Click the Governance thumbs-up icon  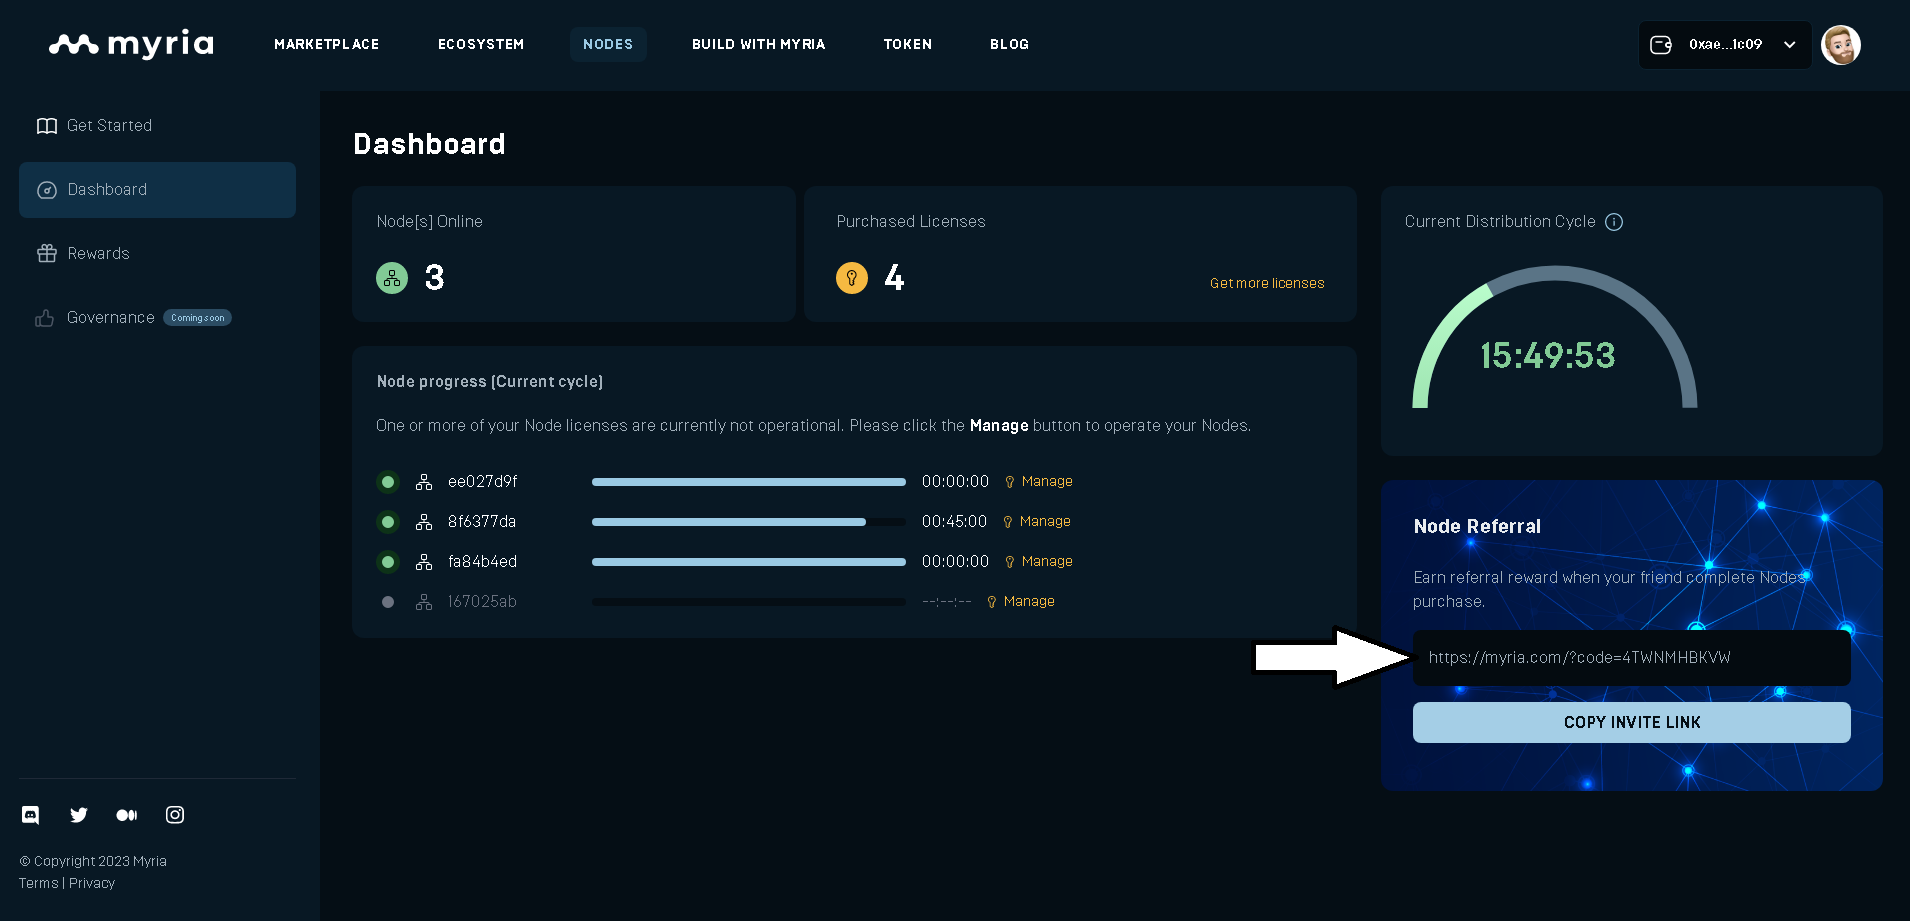pos(45,318)
